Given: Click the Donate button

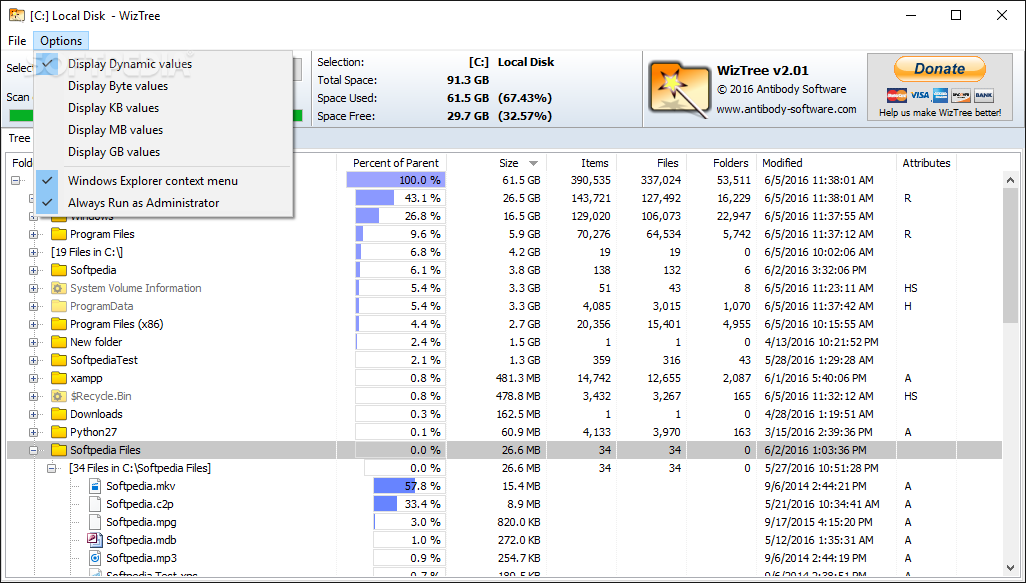Looking at the screenshot, I should pos(940,69).
